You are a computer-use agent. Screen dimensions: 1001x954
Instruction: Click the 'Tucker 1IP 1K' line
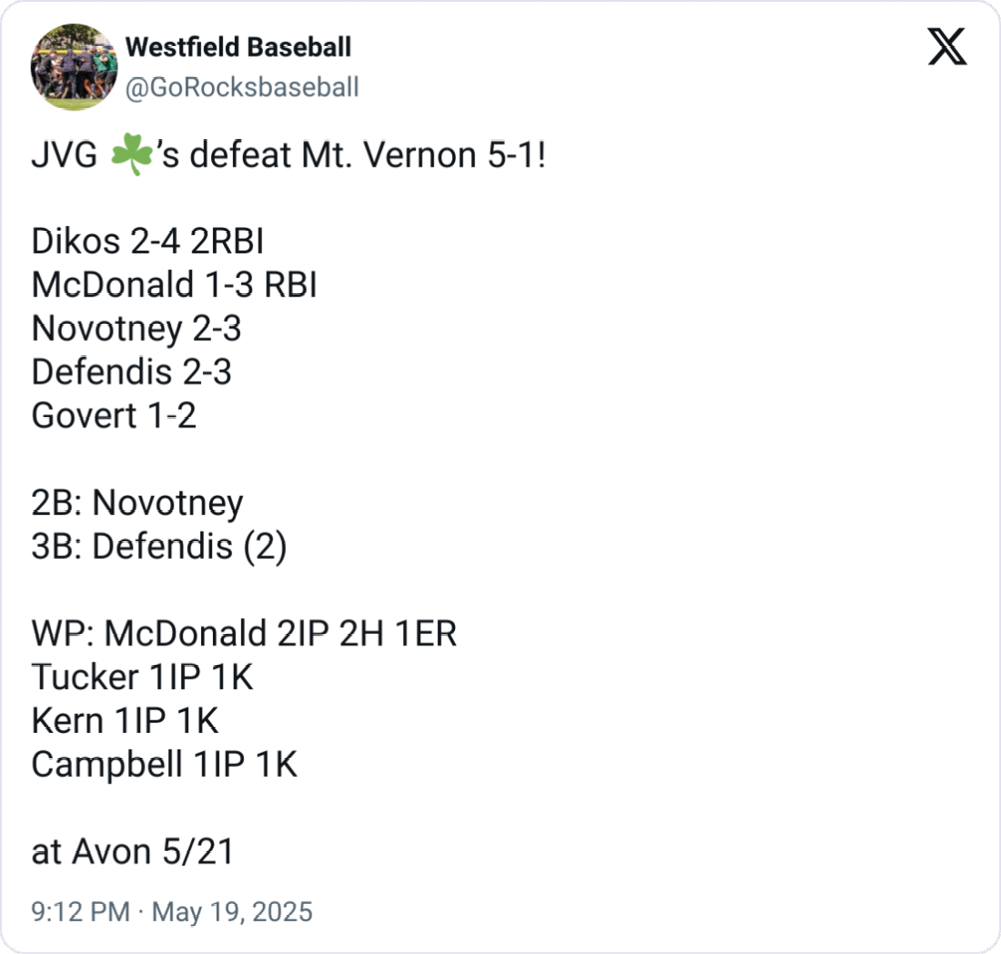pos(142,677)
